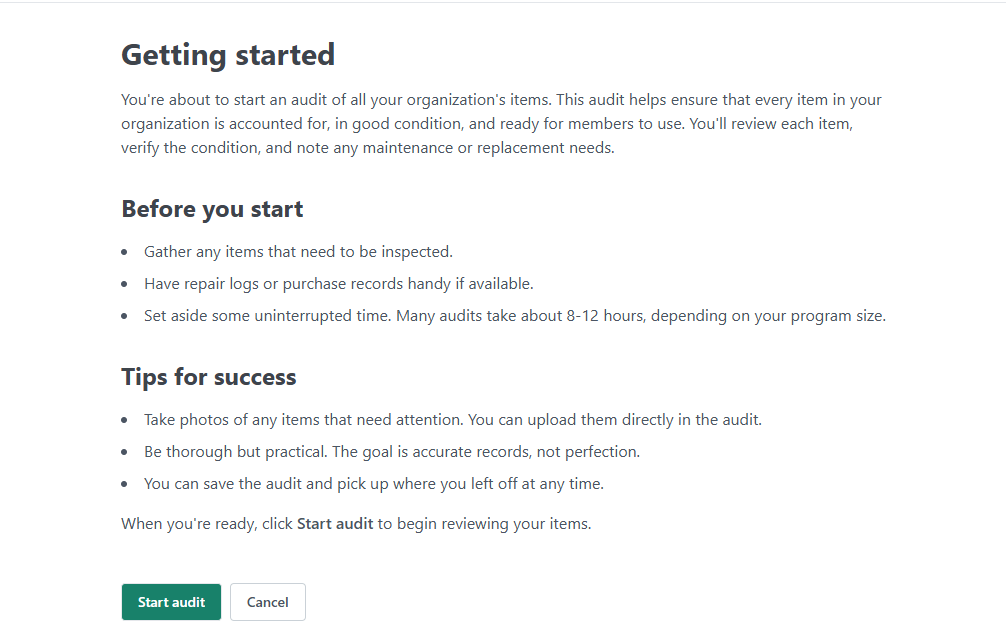1006x644 pixels.
Task: Click the intro paragraph about auditing items
Action: click(x=500, y=124)
